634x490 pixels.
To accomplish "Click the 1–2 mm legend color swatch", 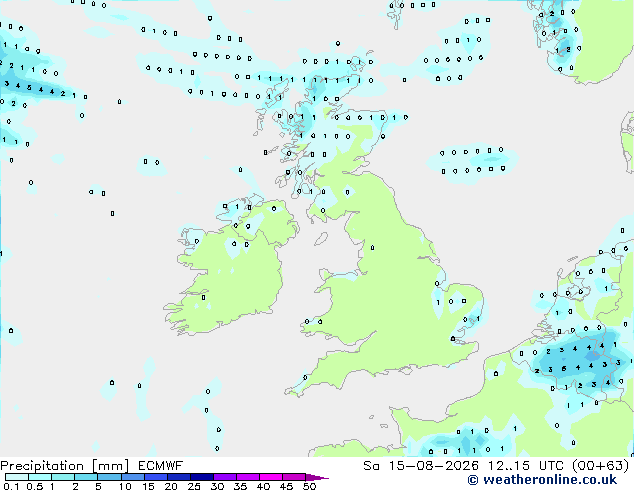I will point(63,477).
